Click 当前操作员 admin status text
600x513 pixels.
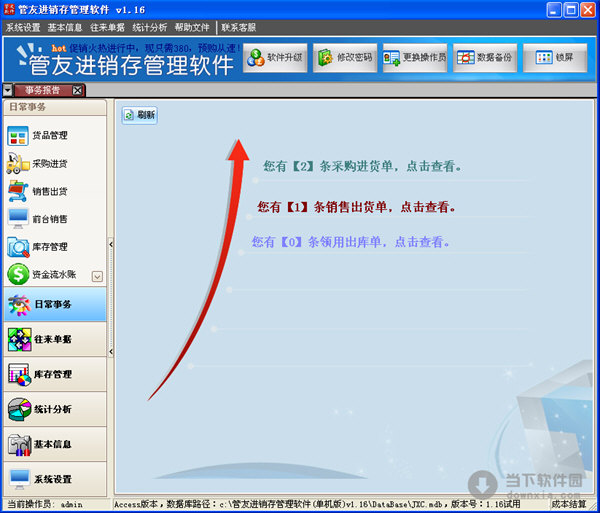coord(45,505)
